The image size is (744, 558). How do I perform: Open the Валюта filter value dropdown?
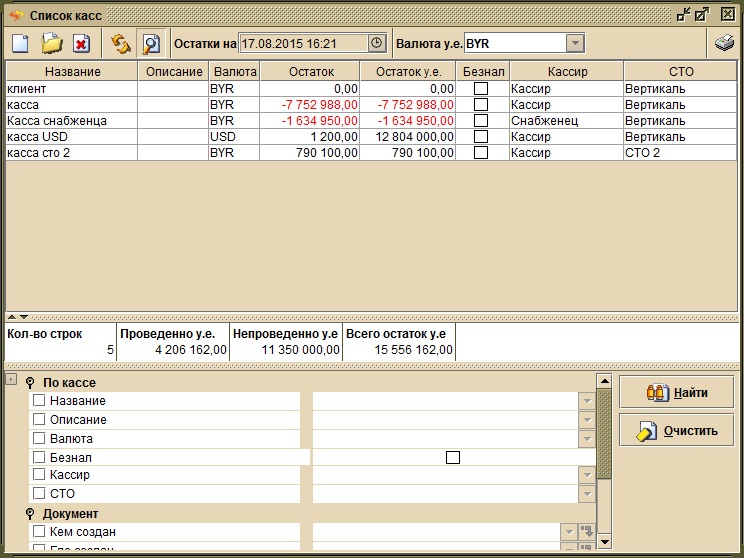tap(587, 439)
